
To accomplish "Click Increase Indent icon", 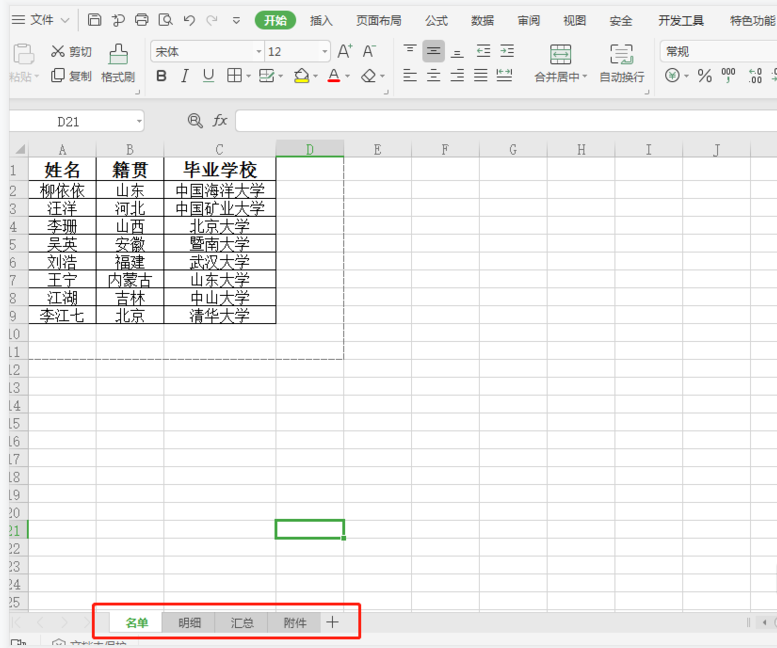I will [507, 51].
